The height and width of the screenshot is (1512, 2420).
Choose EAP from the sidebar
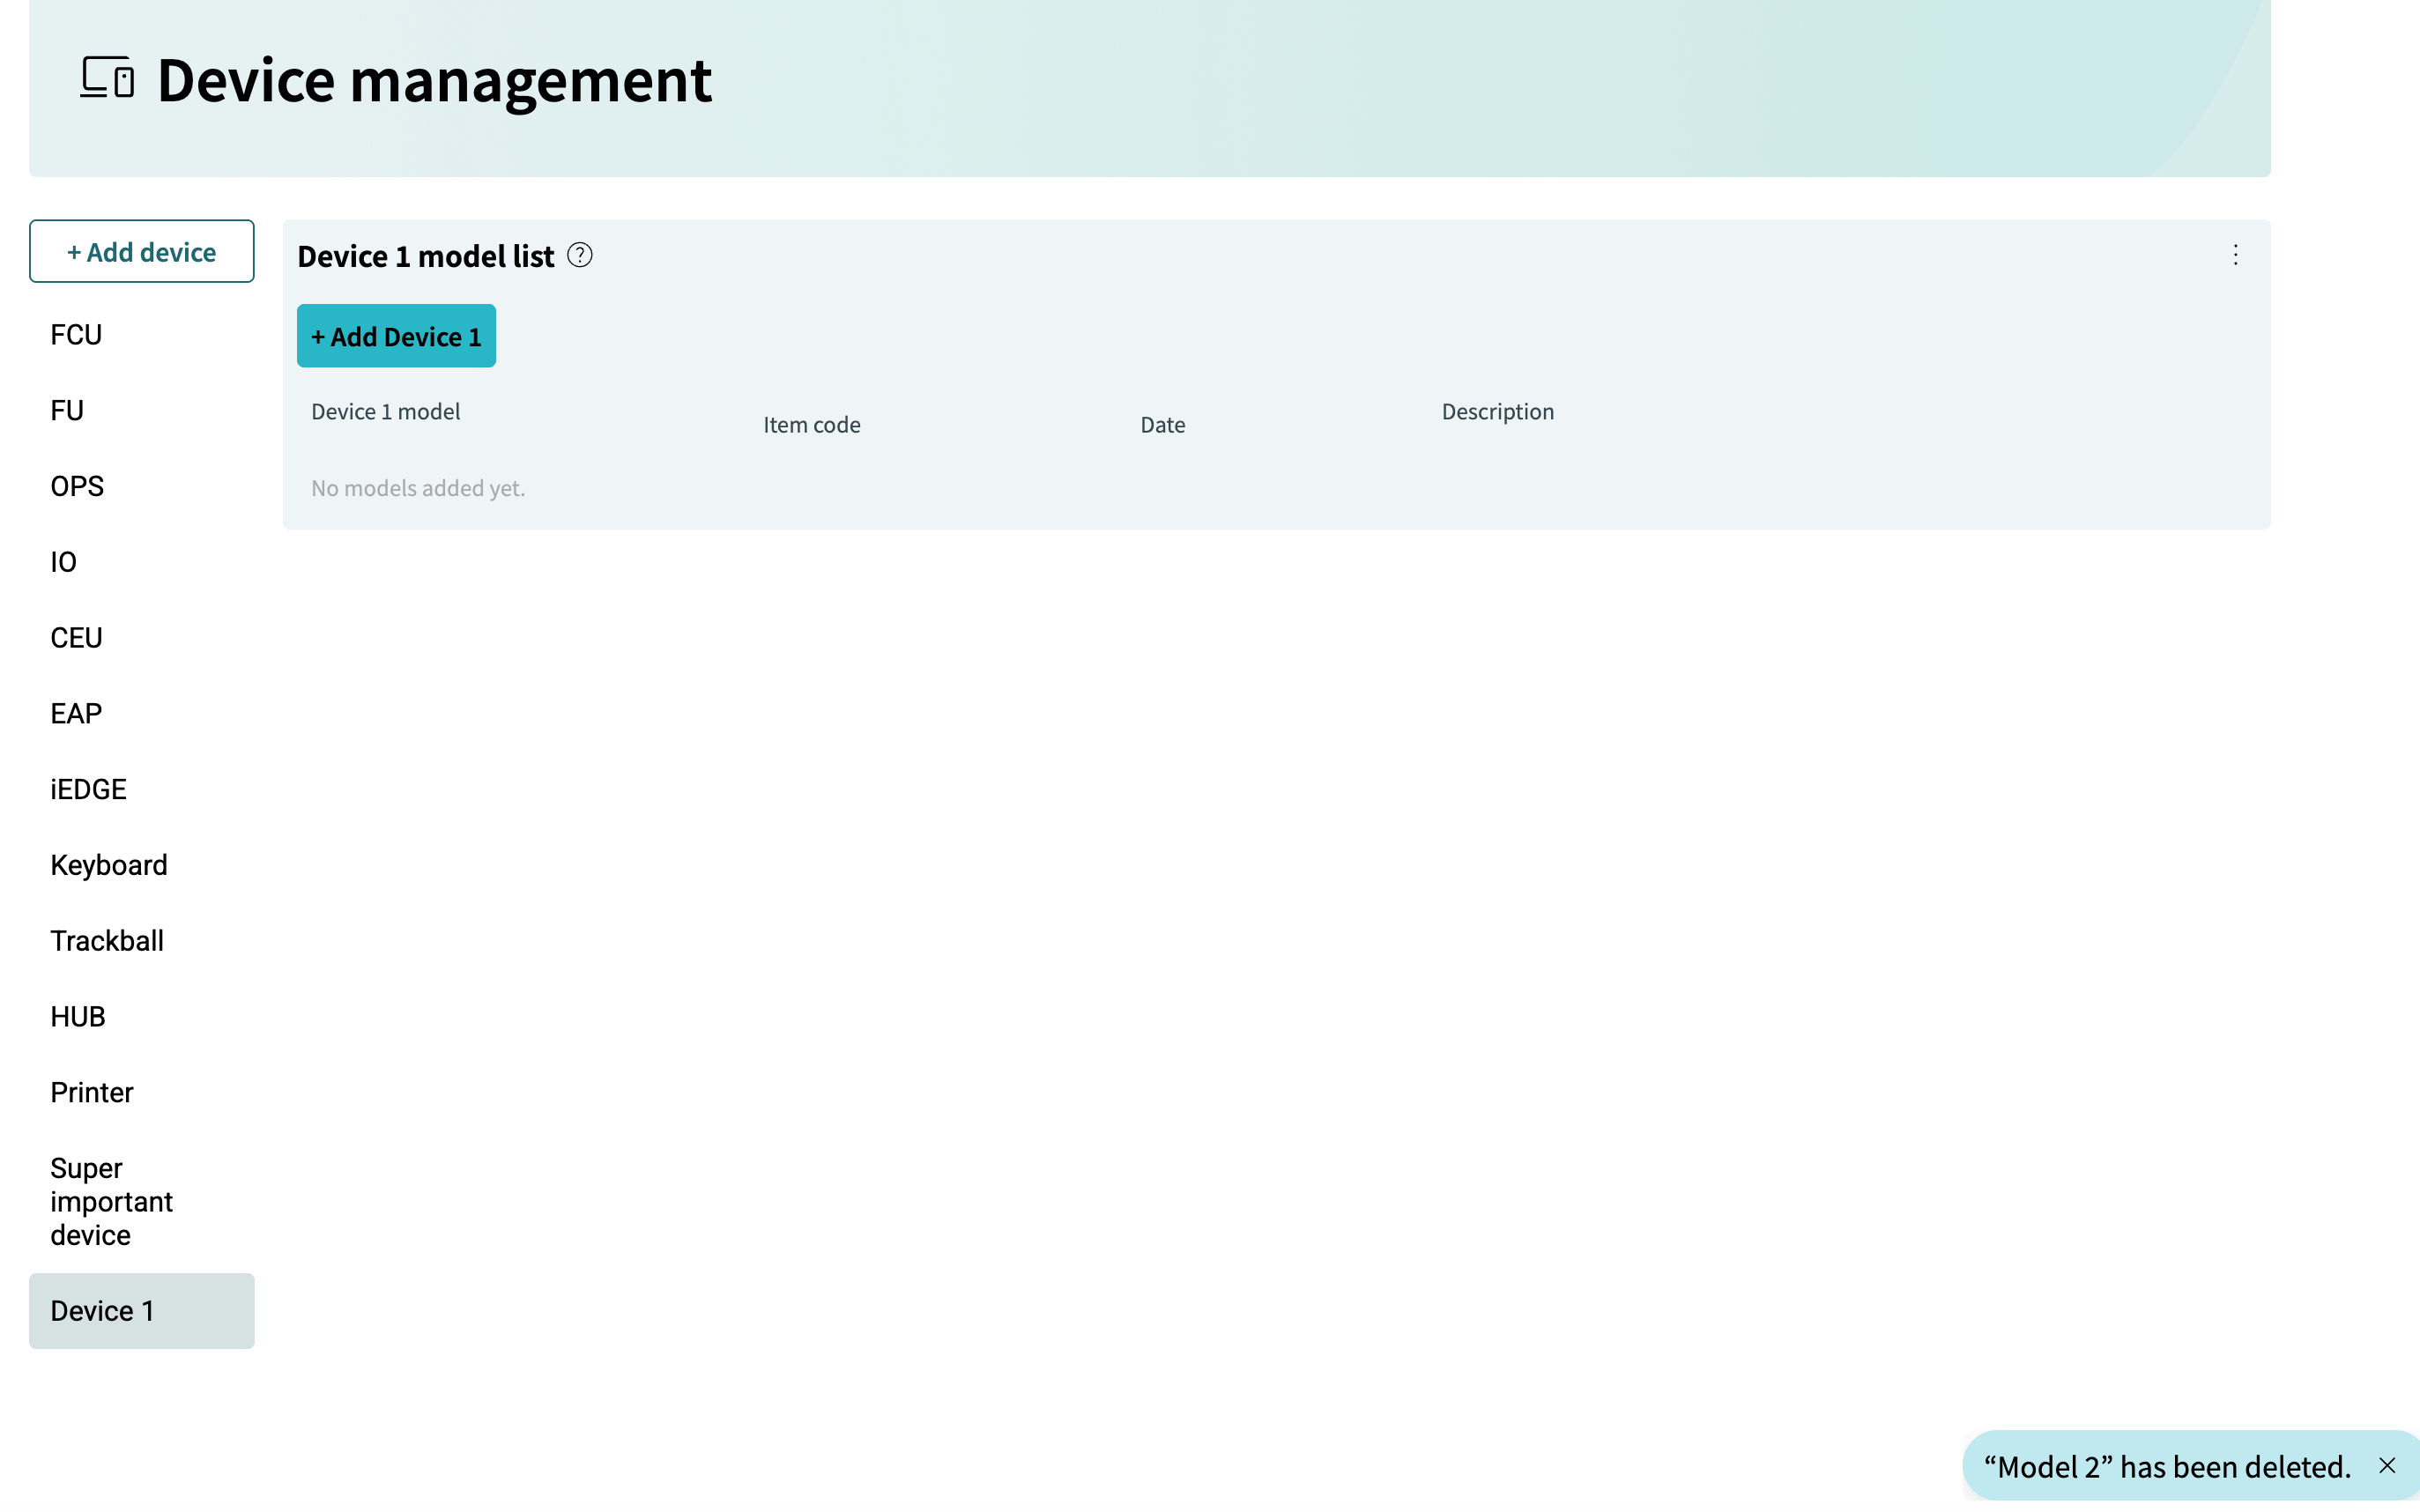pyautogui.click(x=141, y=714)
